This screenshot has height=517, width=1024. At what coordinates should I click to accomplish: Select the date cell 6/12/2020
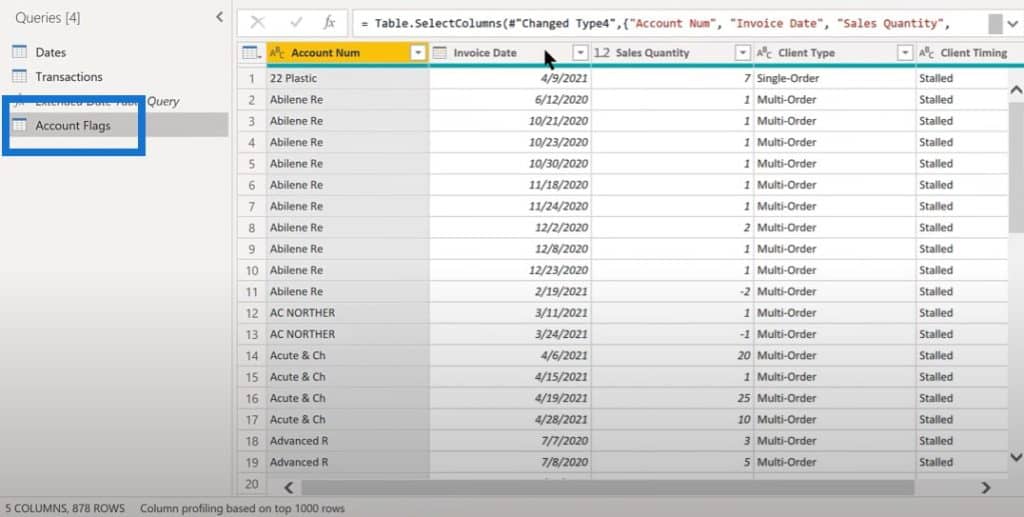coord(510,100)
